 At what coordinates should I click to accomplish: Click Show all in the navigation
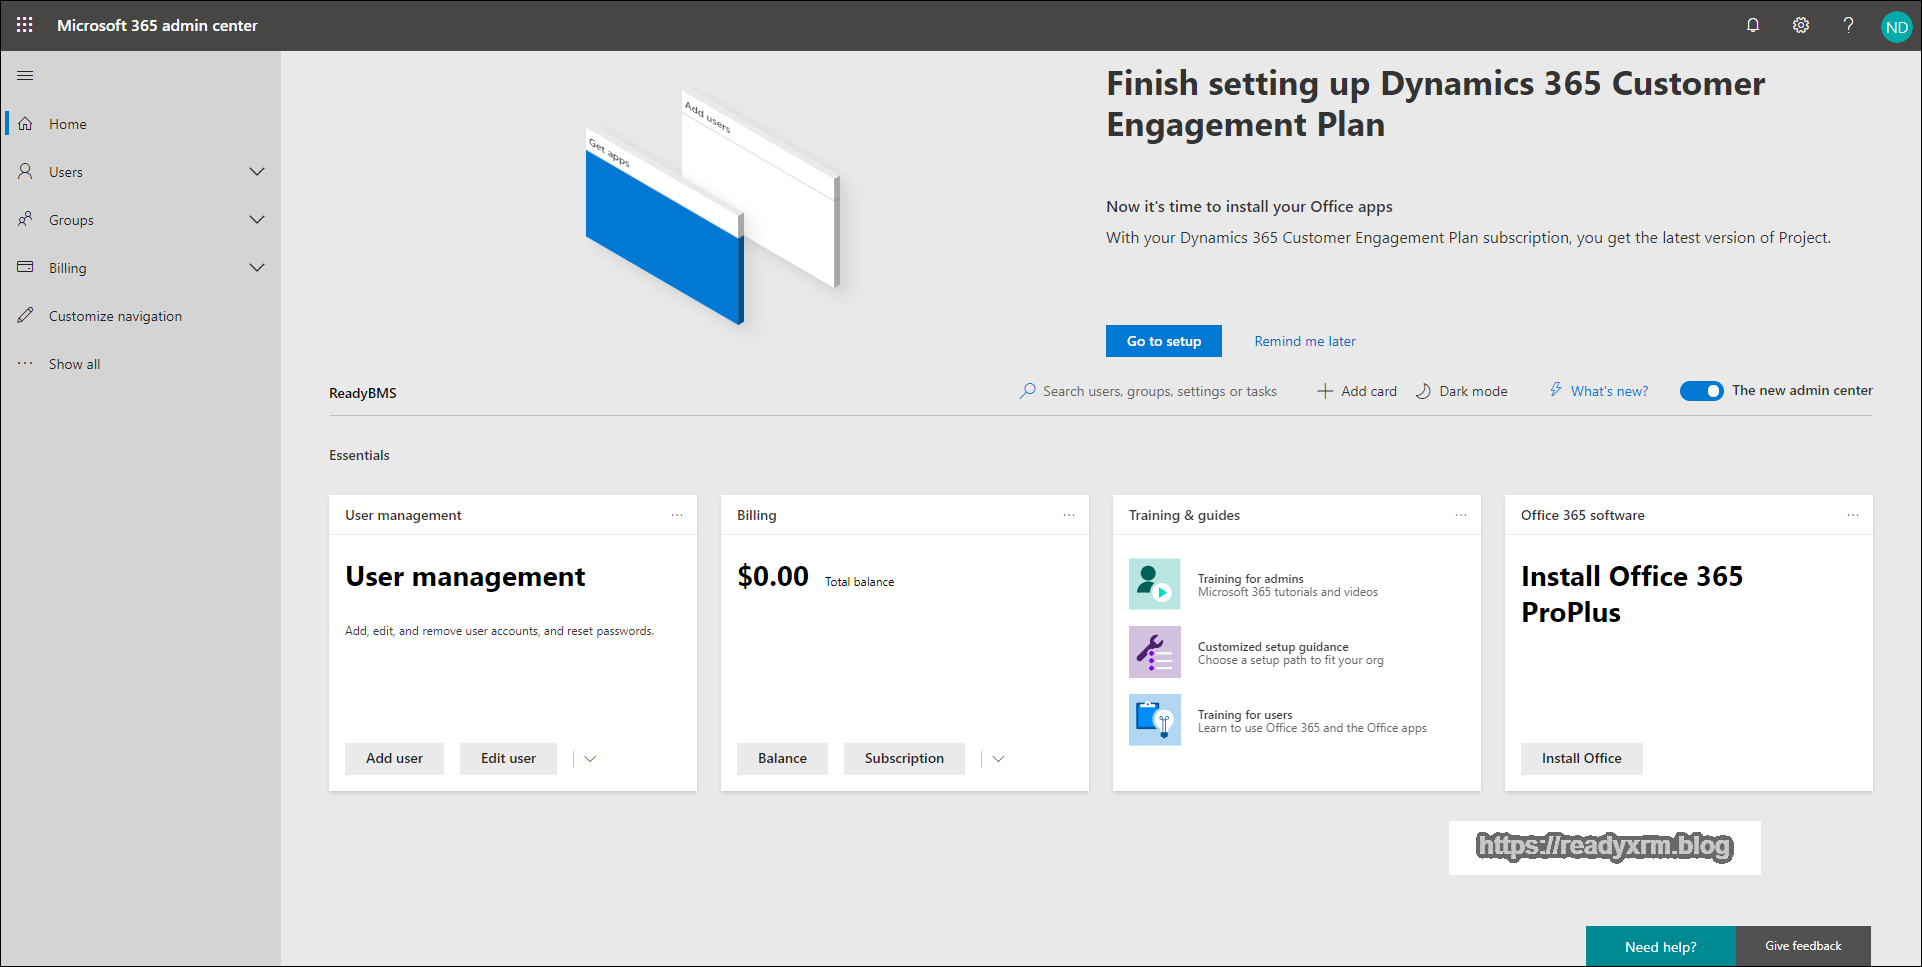[x=74, y=364]
